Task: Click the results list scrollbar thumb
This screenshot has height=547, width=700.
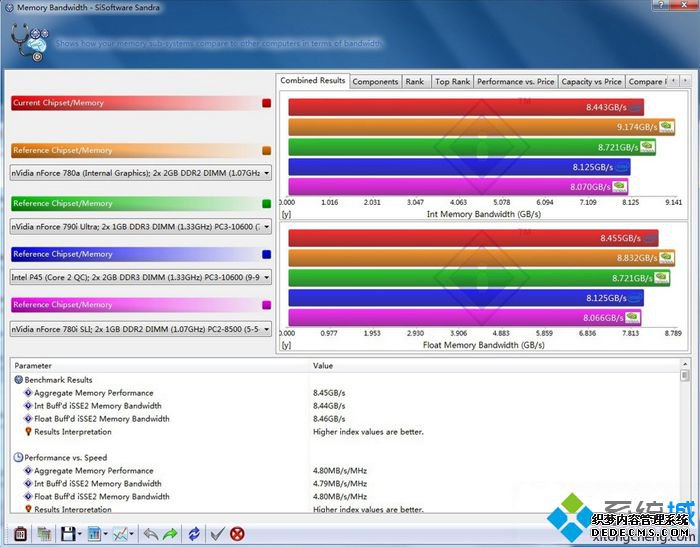Action: (x=685, y=376)
